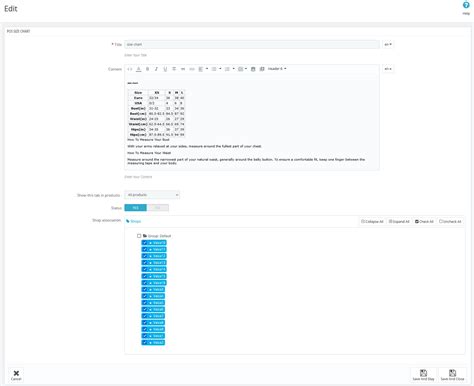Uncheck the last shop in the shop list
Image resolution: width=474 pixels, height=386 pixels.
(x=145, y=342)
